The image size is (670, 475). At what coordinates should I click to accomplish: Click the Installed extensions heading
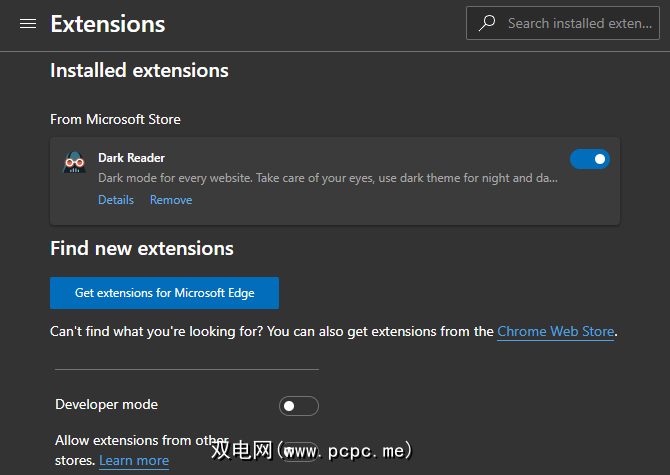pyautogui.click(x=139, y=71)
